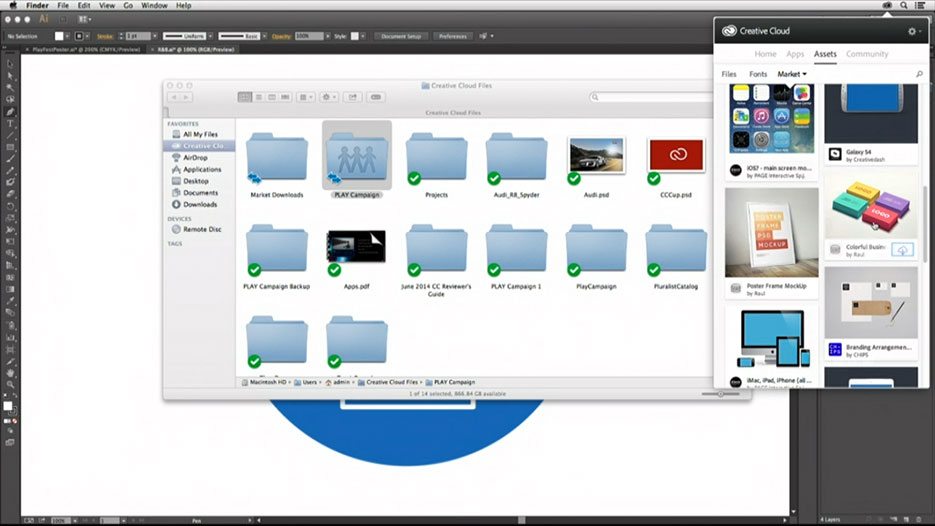The image size is (935, 526).
Task: Switch to Home tab in Creative Cloud
Action: (x=765, y=54)
